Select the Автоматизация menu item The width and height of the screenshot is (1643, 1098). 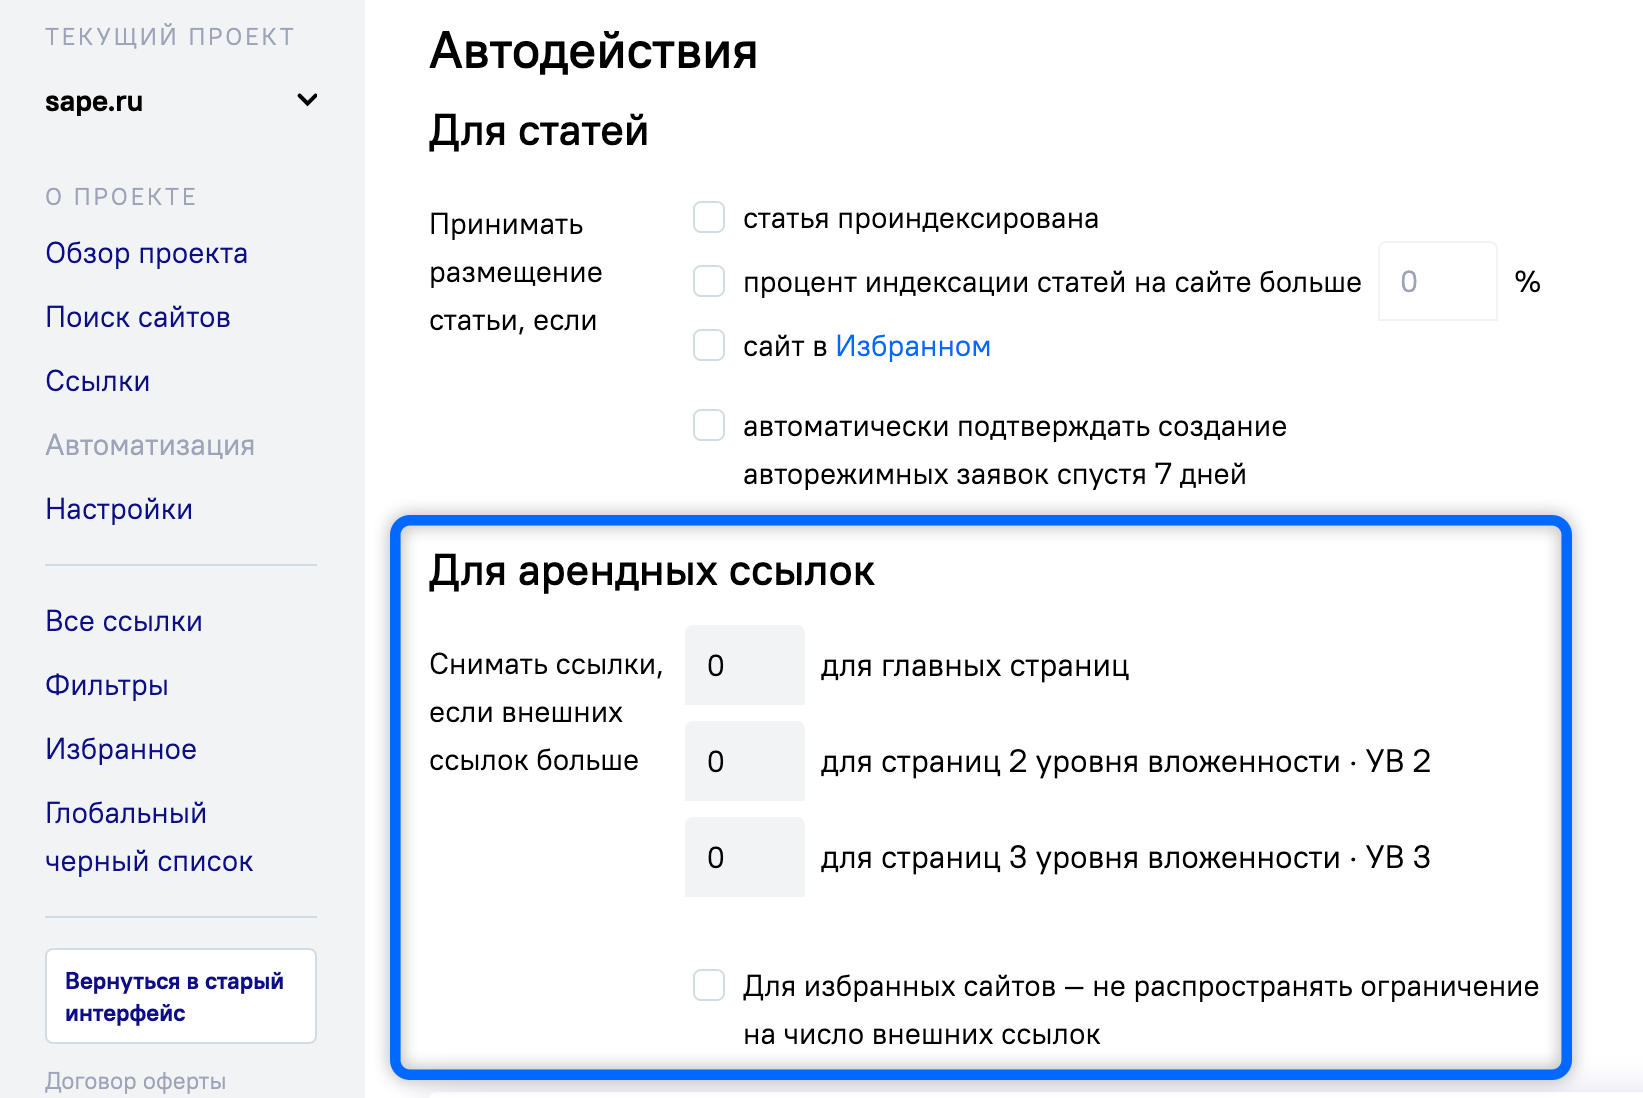click(x=150, y=445)
